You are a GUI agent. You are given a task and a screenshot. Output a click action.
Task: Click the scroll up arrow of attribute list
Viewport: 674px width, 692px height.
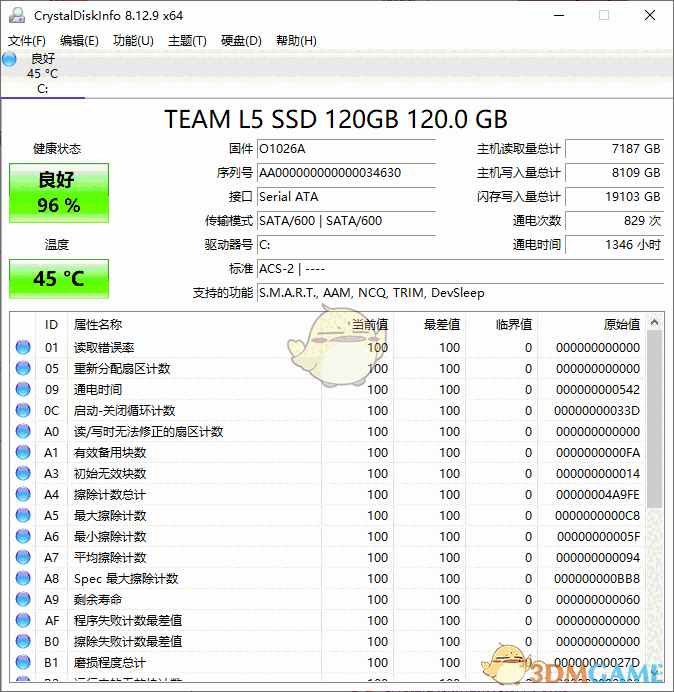pyautogui.click(x=655, y=323)
